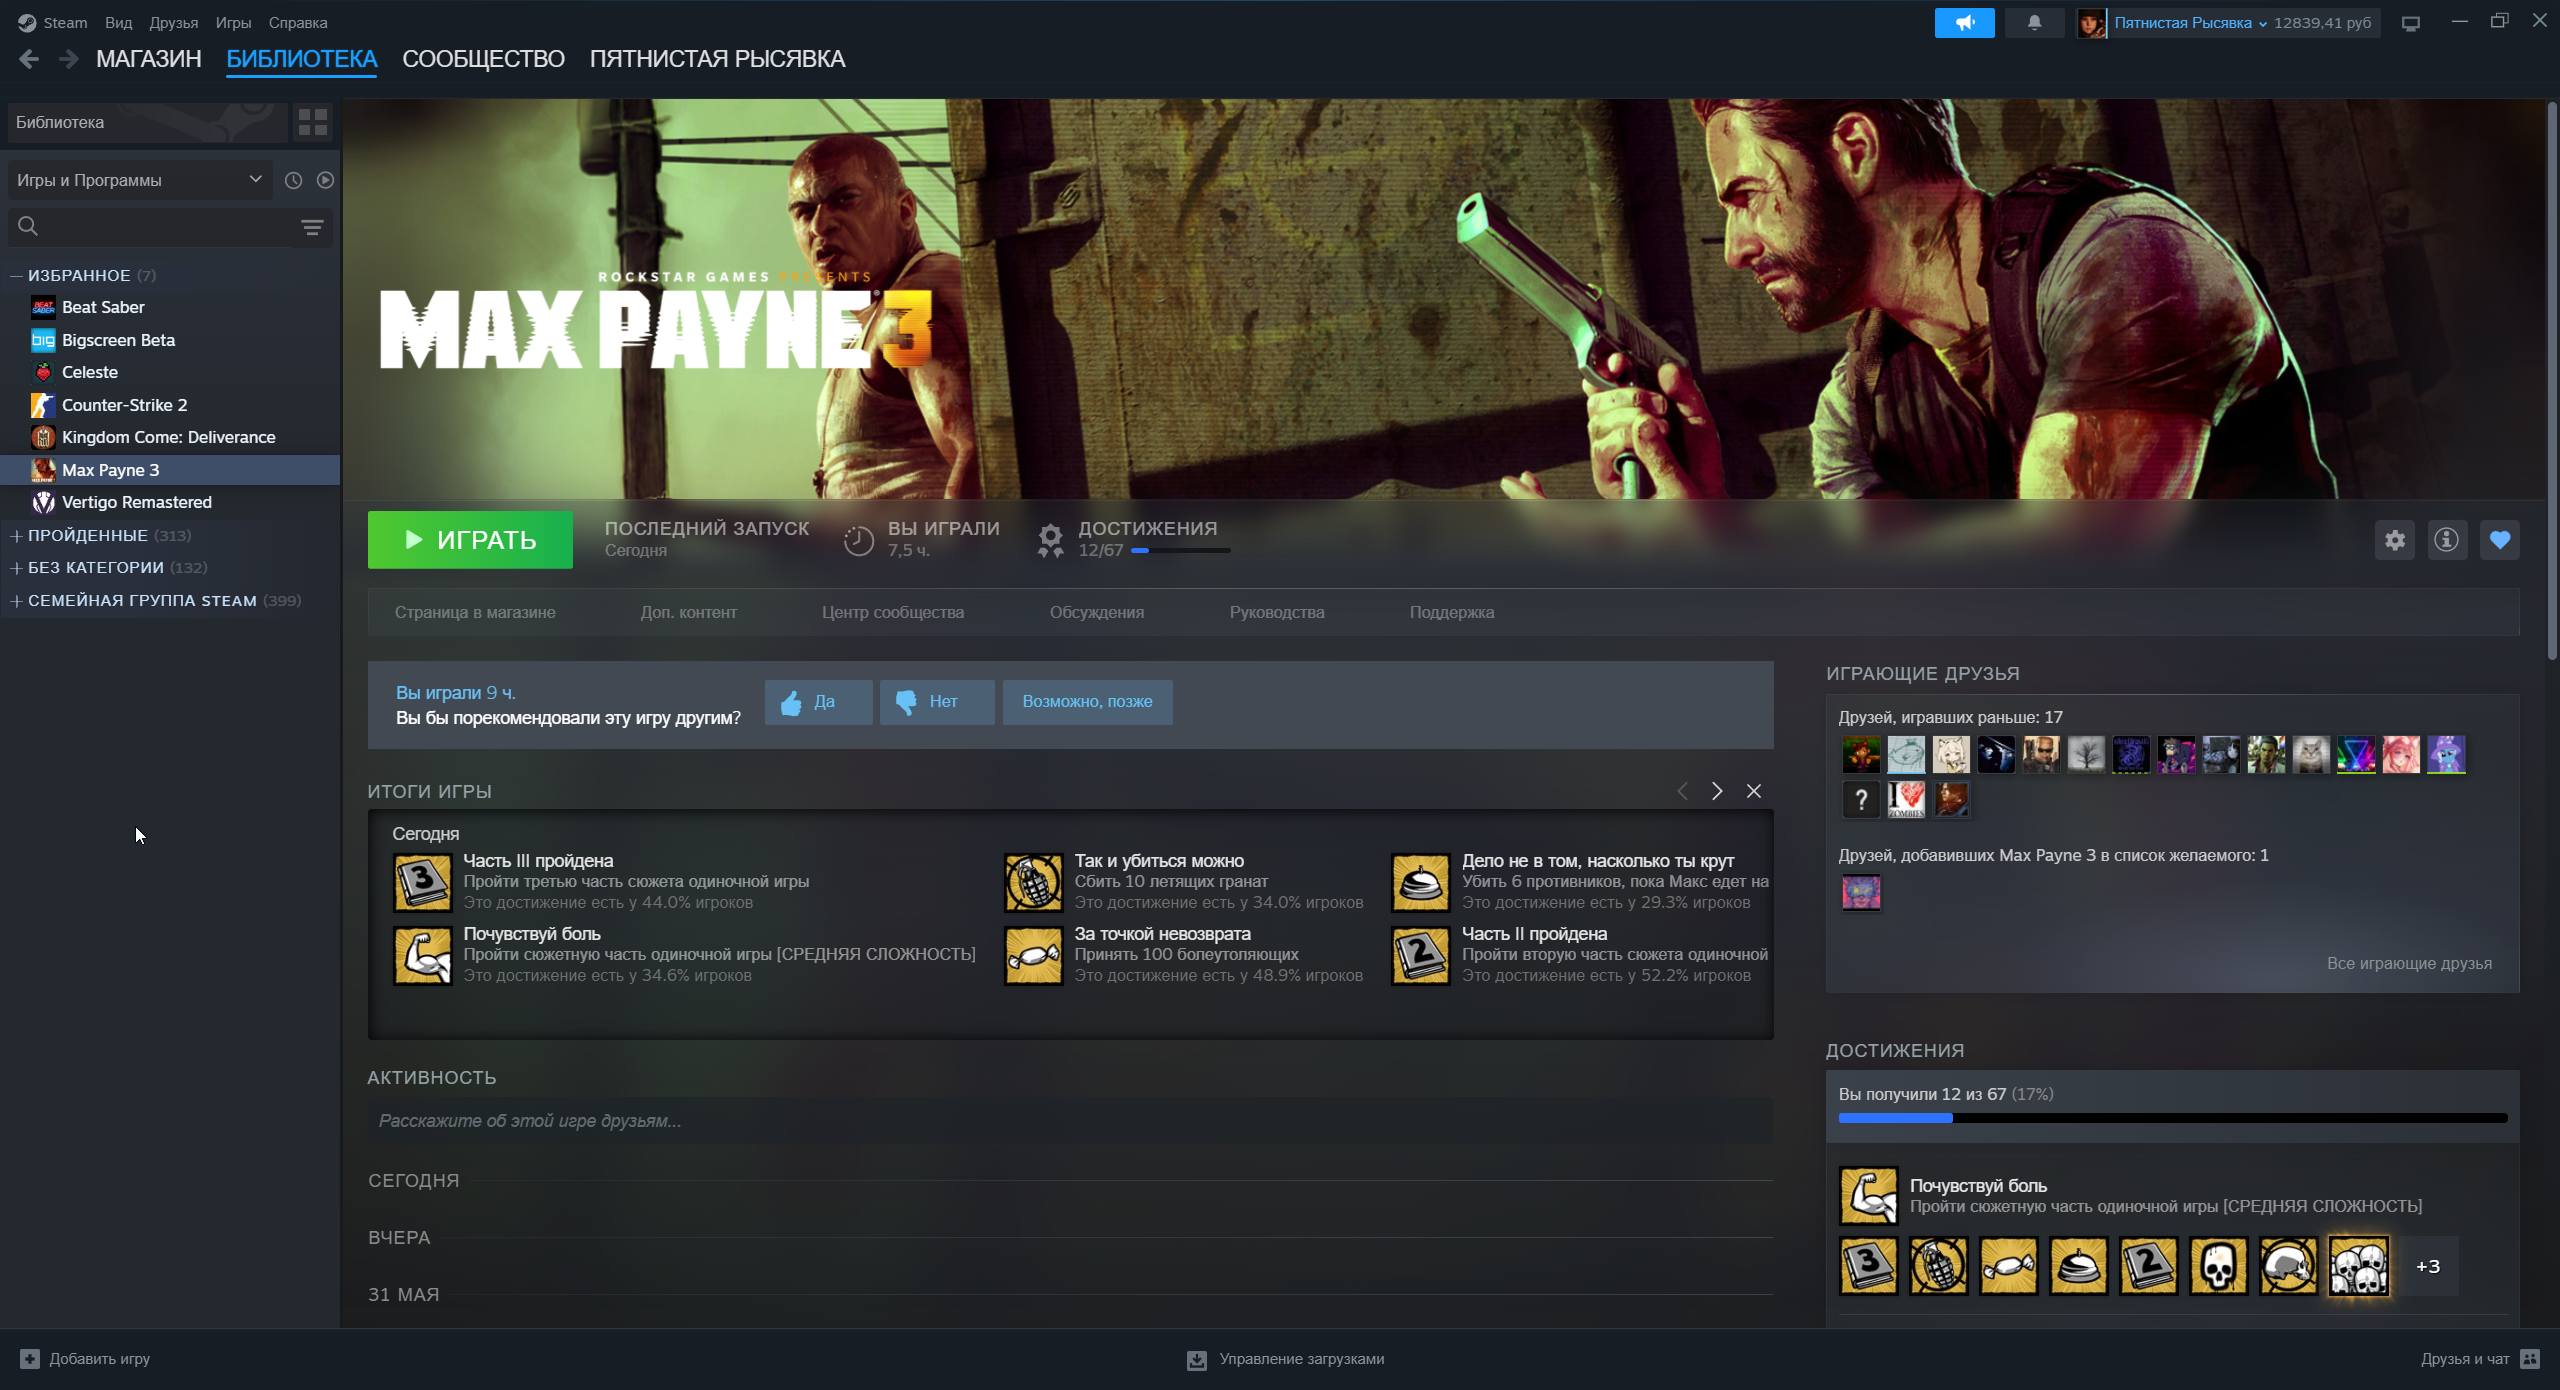Open the 'За точкой невозврата' pill achievement icon
The image size is (2560, 1390).
(x=1033, y=956)
